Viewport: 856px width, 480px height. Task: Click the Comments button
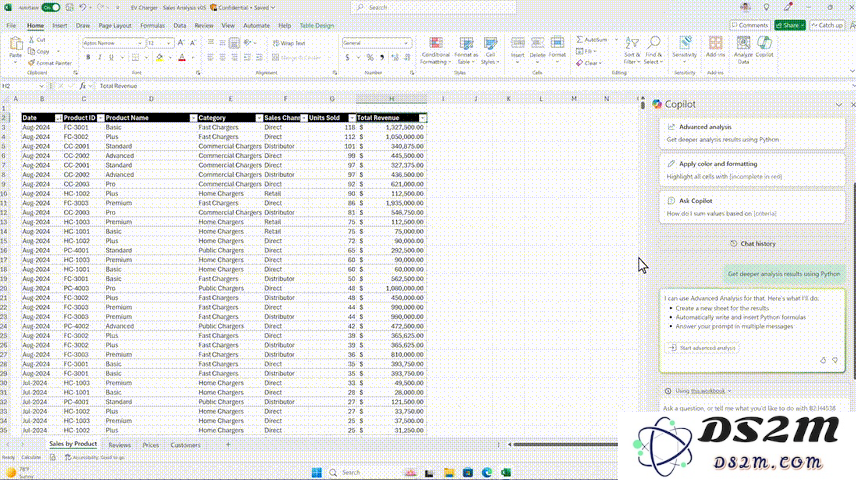tap(750, 25)
